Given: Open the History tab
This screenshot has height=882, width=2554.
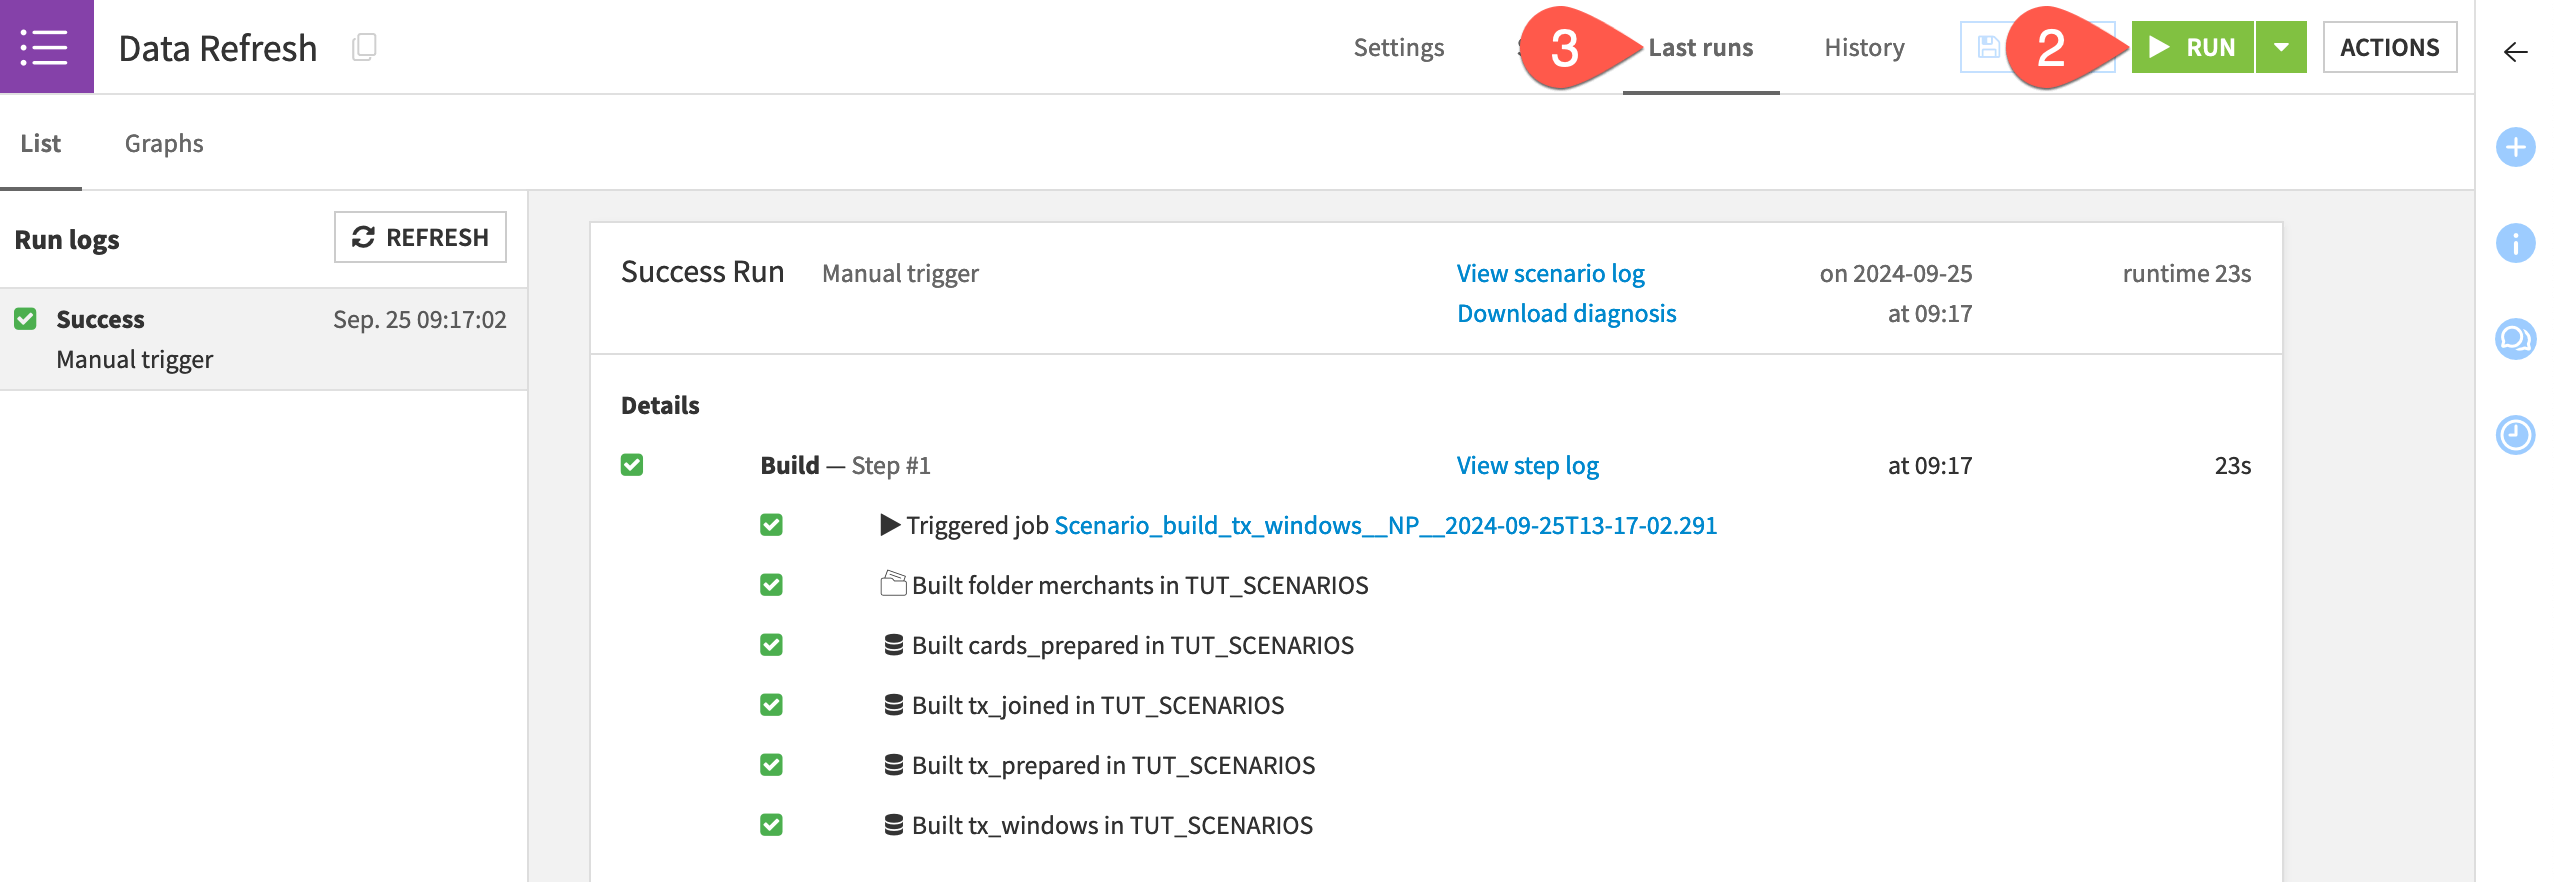Looking at the screenshot, I should pos(1864,47).
